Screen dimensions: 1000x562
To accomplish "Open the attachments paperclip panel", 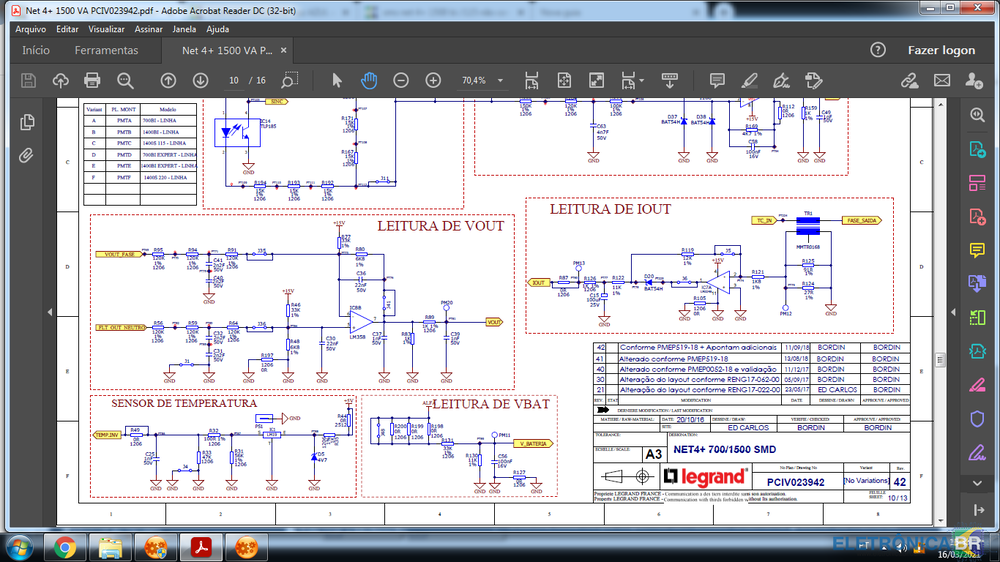I will [27, 155].
